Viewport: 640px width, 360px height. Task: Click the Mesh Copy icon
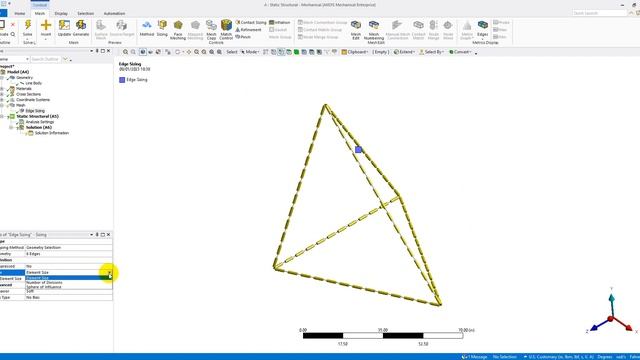pyautogui.click(x=211, y=25)
